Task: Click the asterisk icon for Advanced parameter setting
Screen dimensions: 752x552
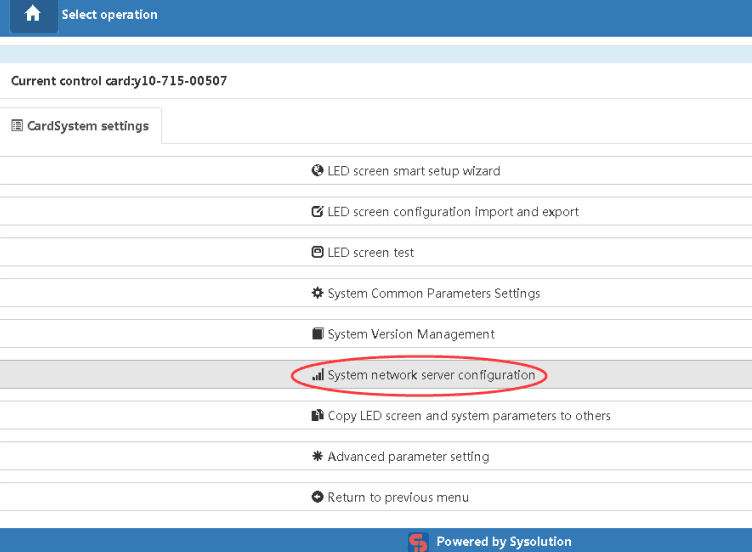Action: (318, 457)
